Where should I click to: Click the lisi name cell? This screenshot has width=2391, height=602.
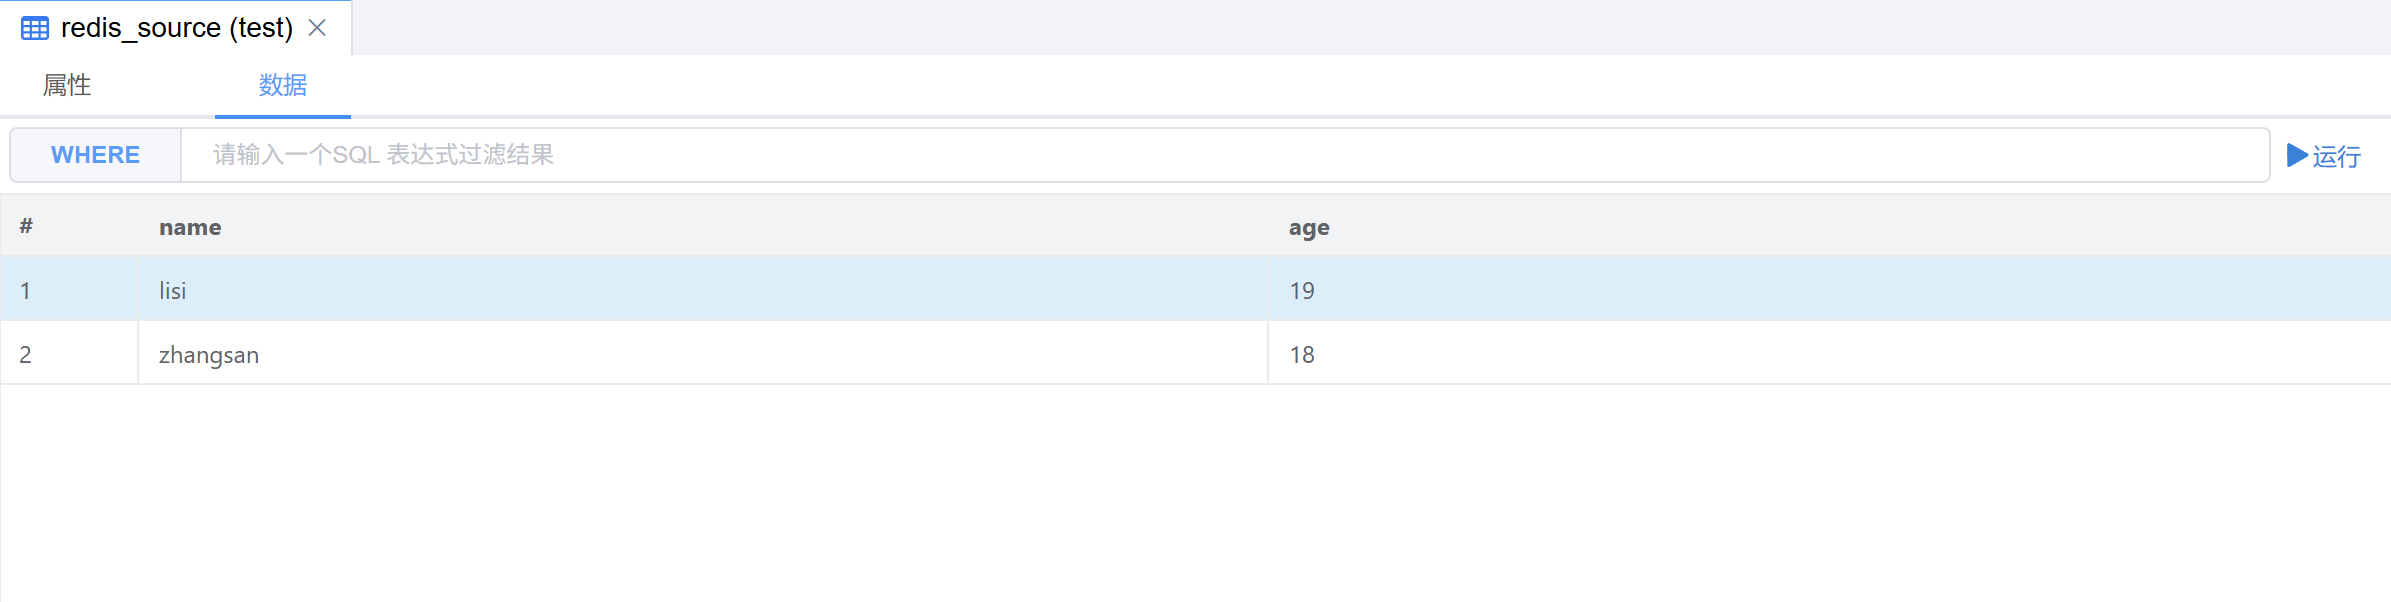coord(173,290)
